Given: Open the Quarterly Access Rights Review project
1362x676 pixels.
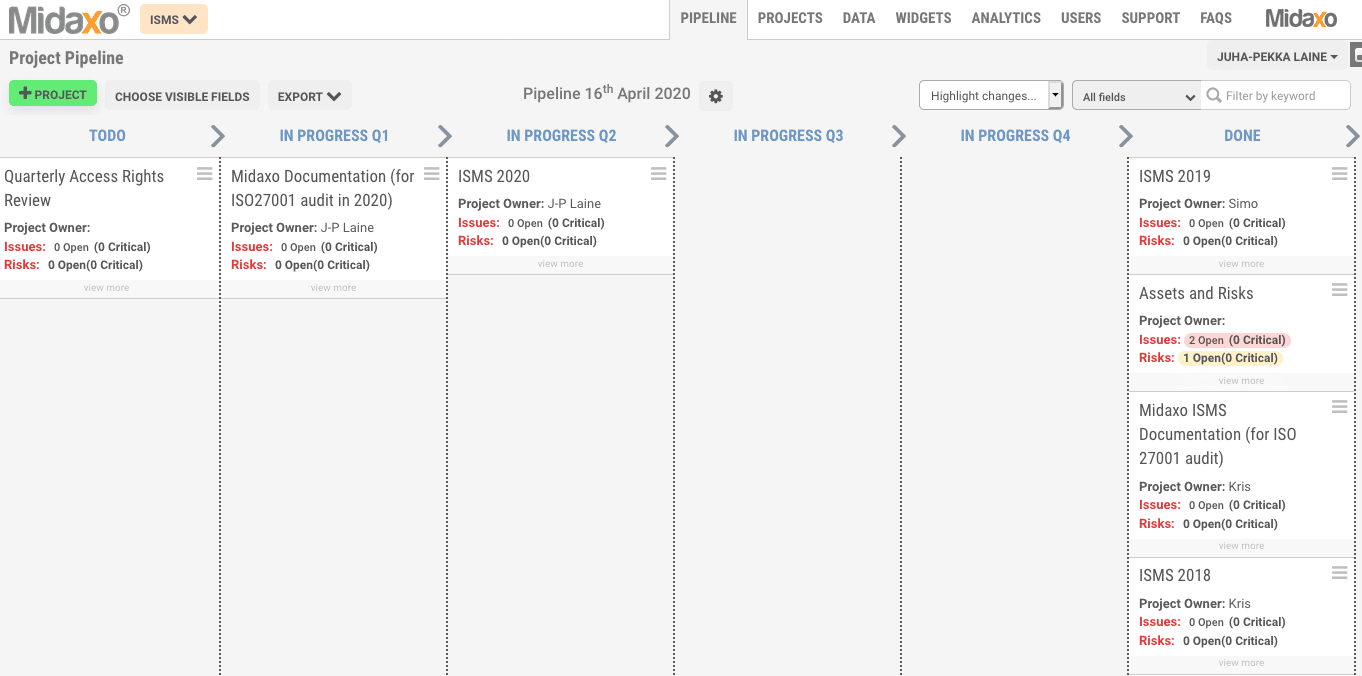Looking at the screenshot, I should 84,188.
